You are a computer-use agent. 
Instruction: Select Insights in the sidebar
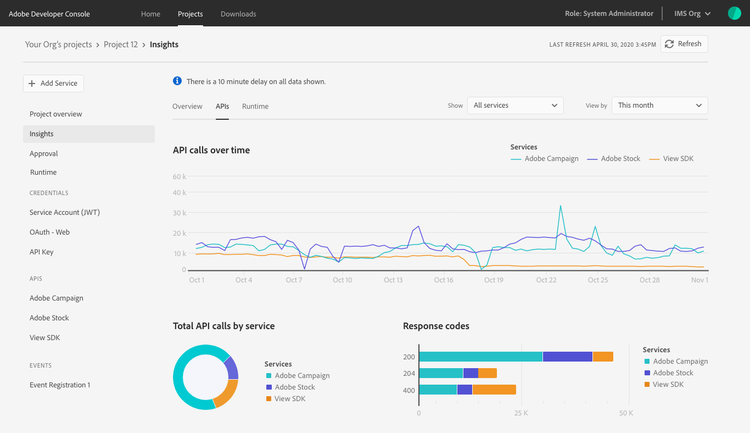point(89,134)
